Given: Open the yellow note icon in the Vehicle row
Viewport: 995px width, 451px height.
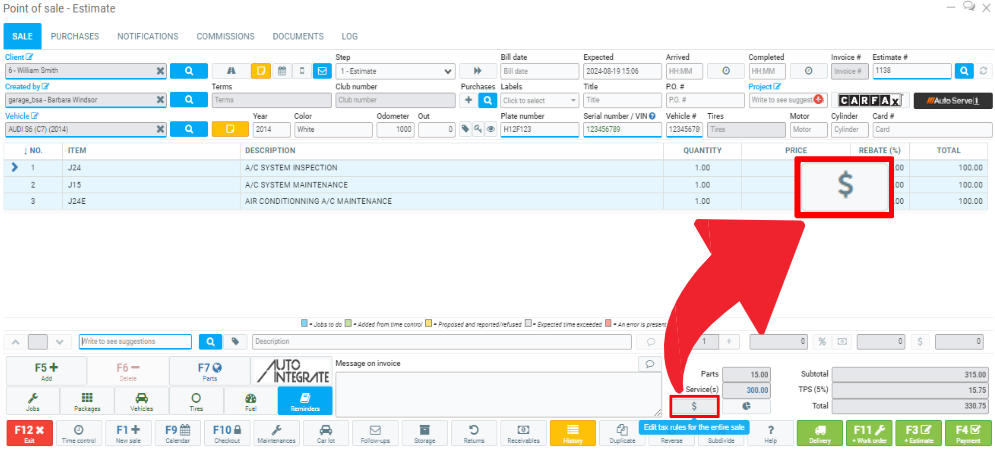Looking at the screenshot, I should click(x=227, y=129).
